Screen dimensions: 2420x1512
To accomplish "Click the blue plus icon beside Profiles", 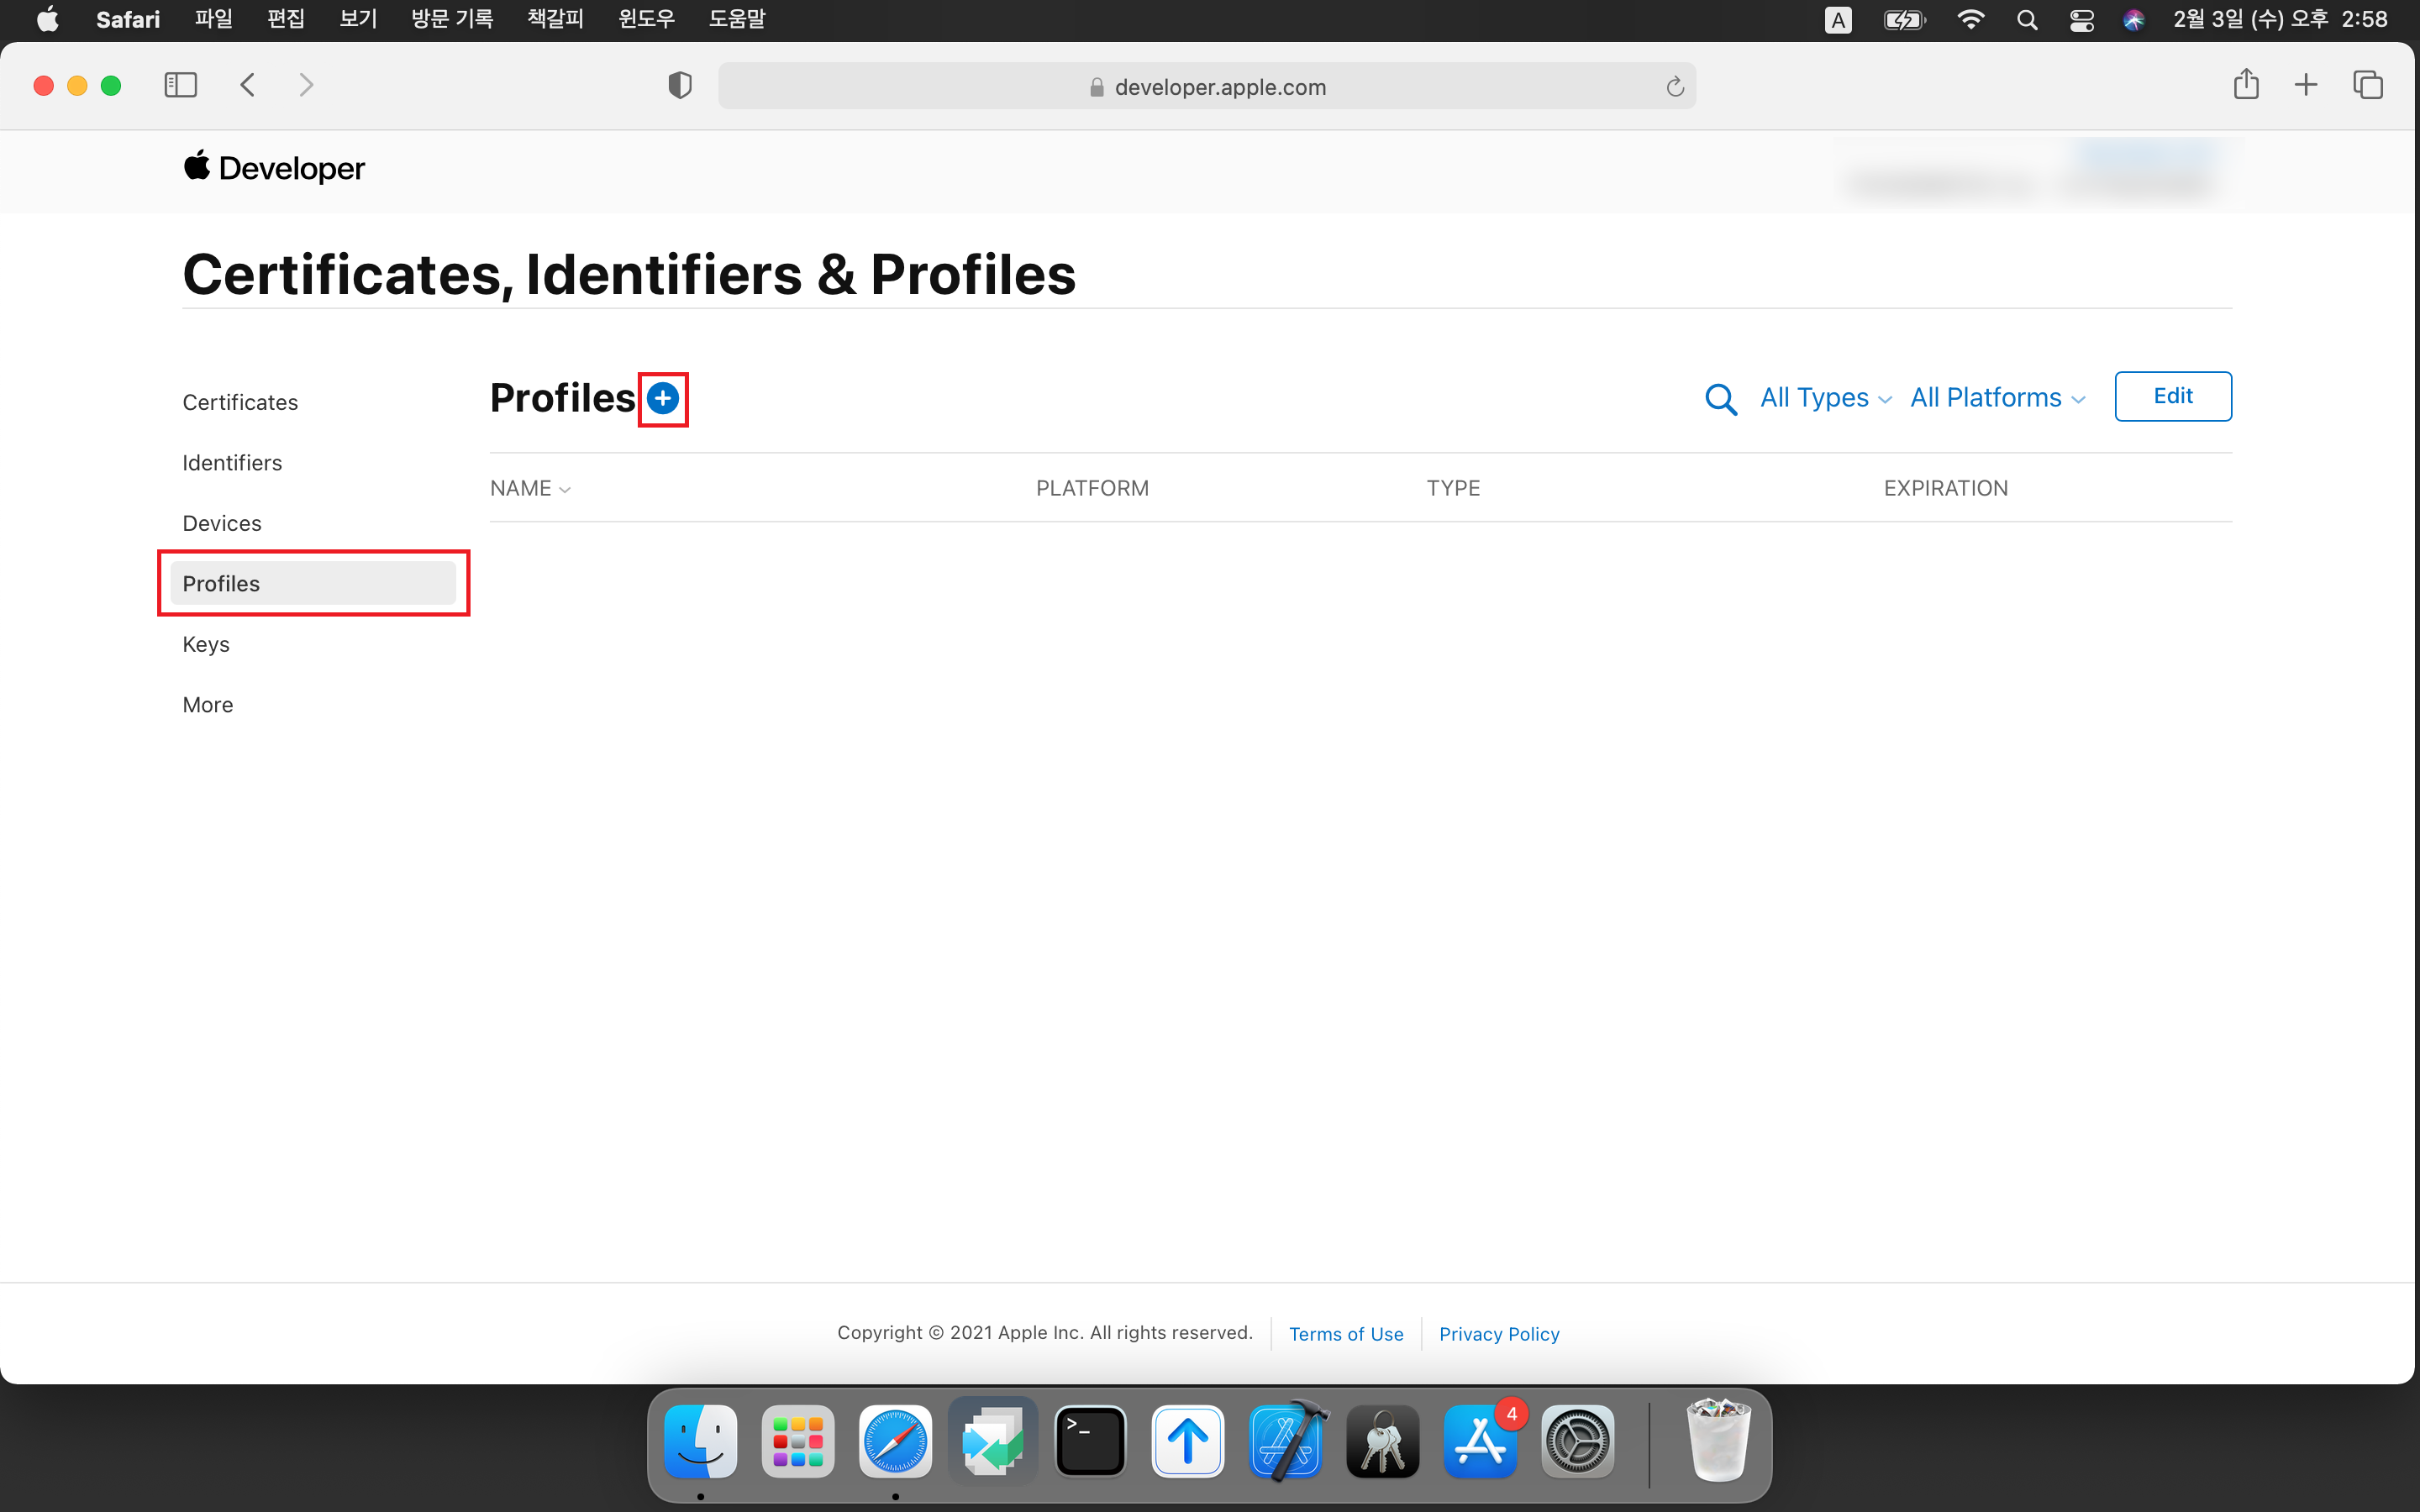I will pyautogui.click(x=662, y=398).
